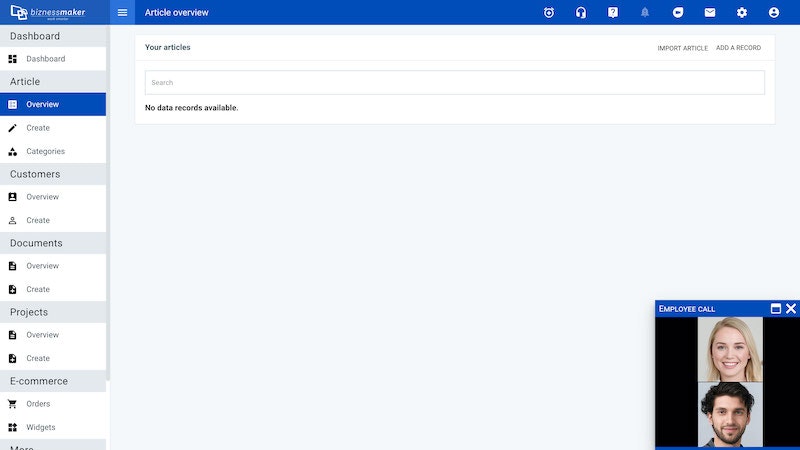800x450 pixels.
Task: Open Dashboard menu item
Action: (x=53, y=59)
